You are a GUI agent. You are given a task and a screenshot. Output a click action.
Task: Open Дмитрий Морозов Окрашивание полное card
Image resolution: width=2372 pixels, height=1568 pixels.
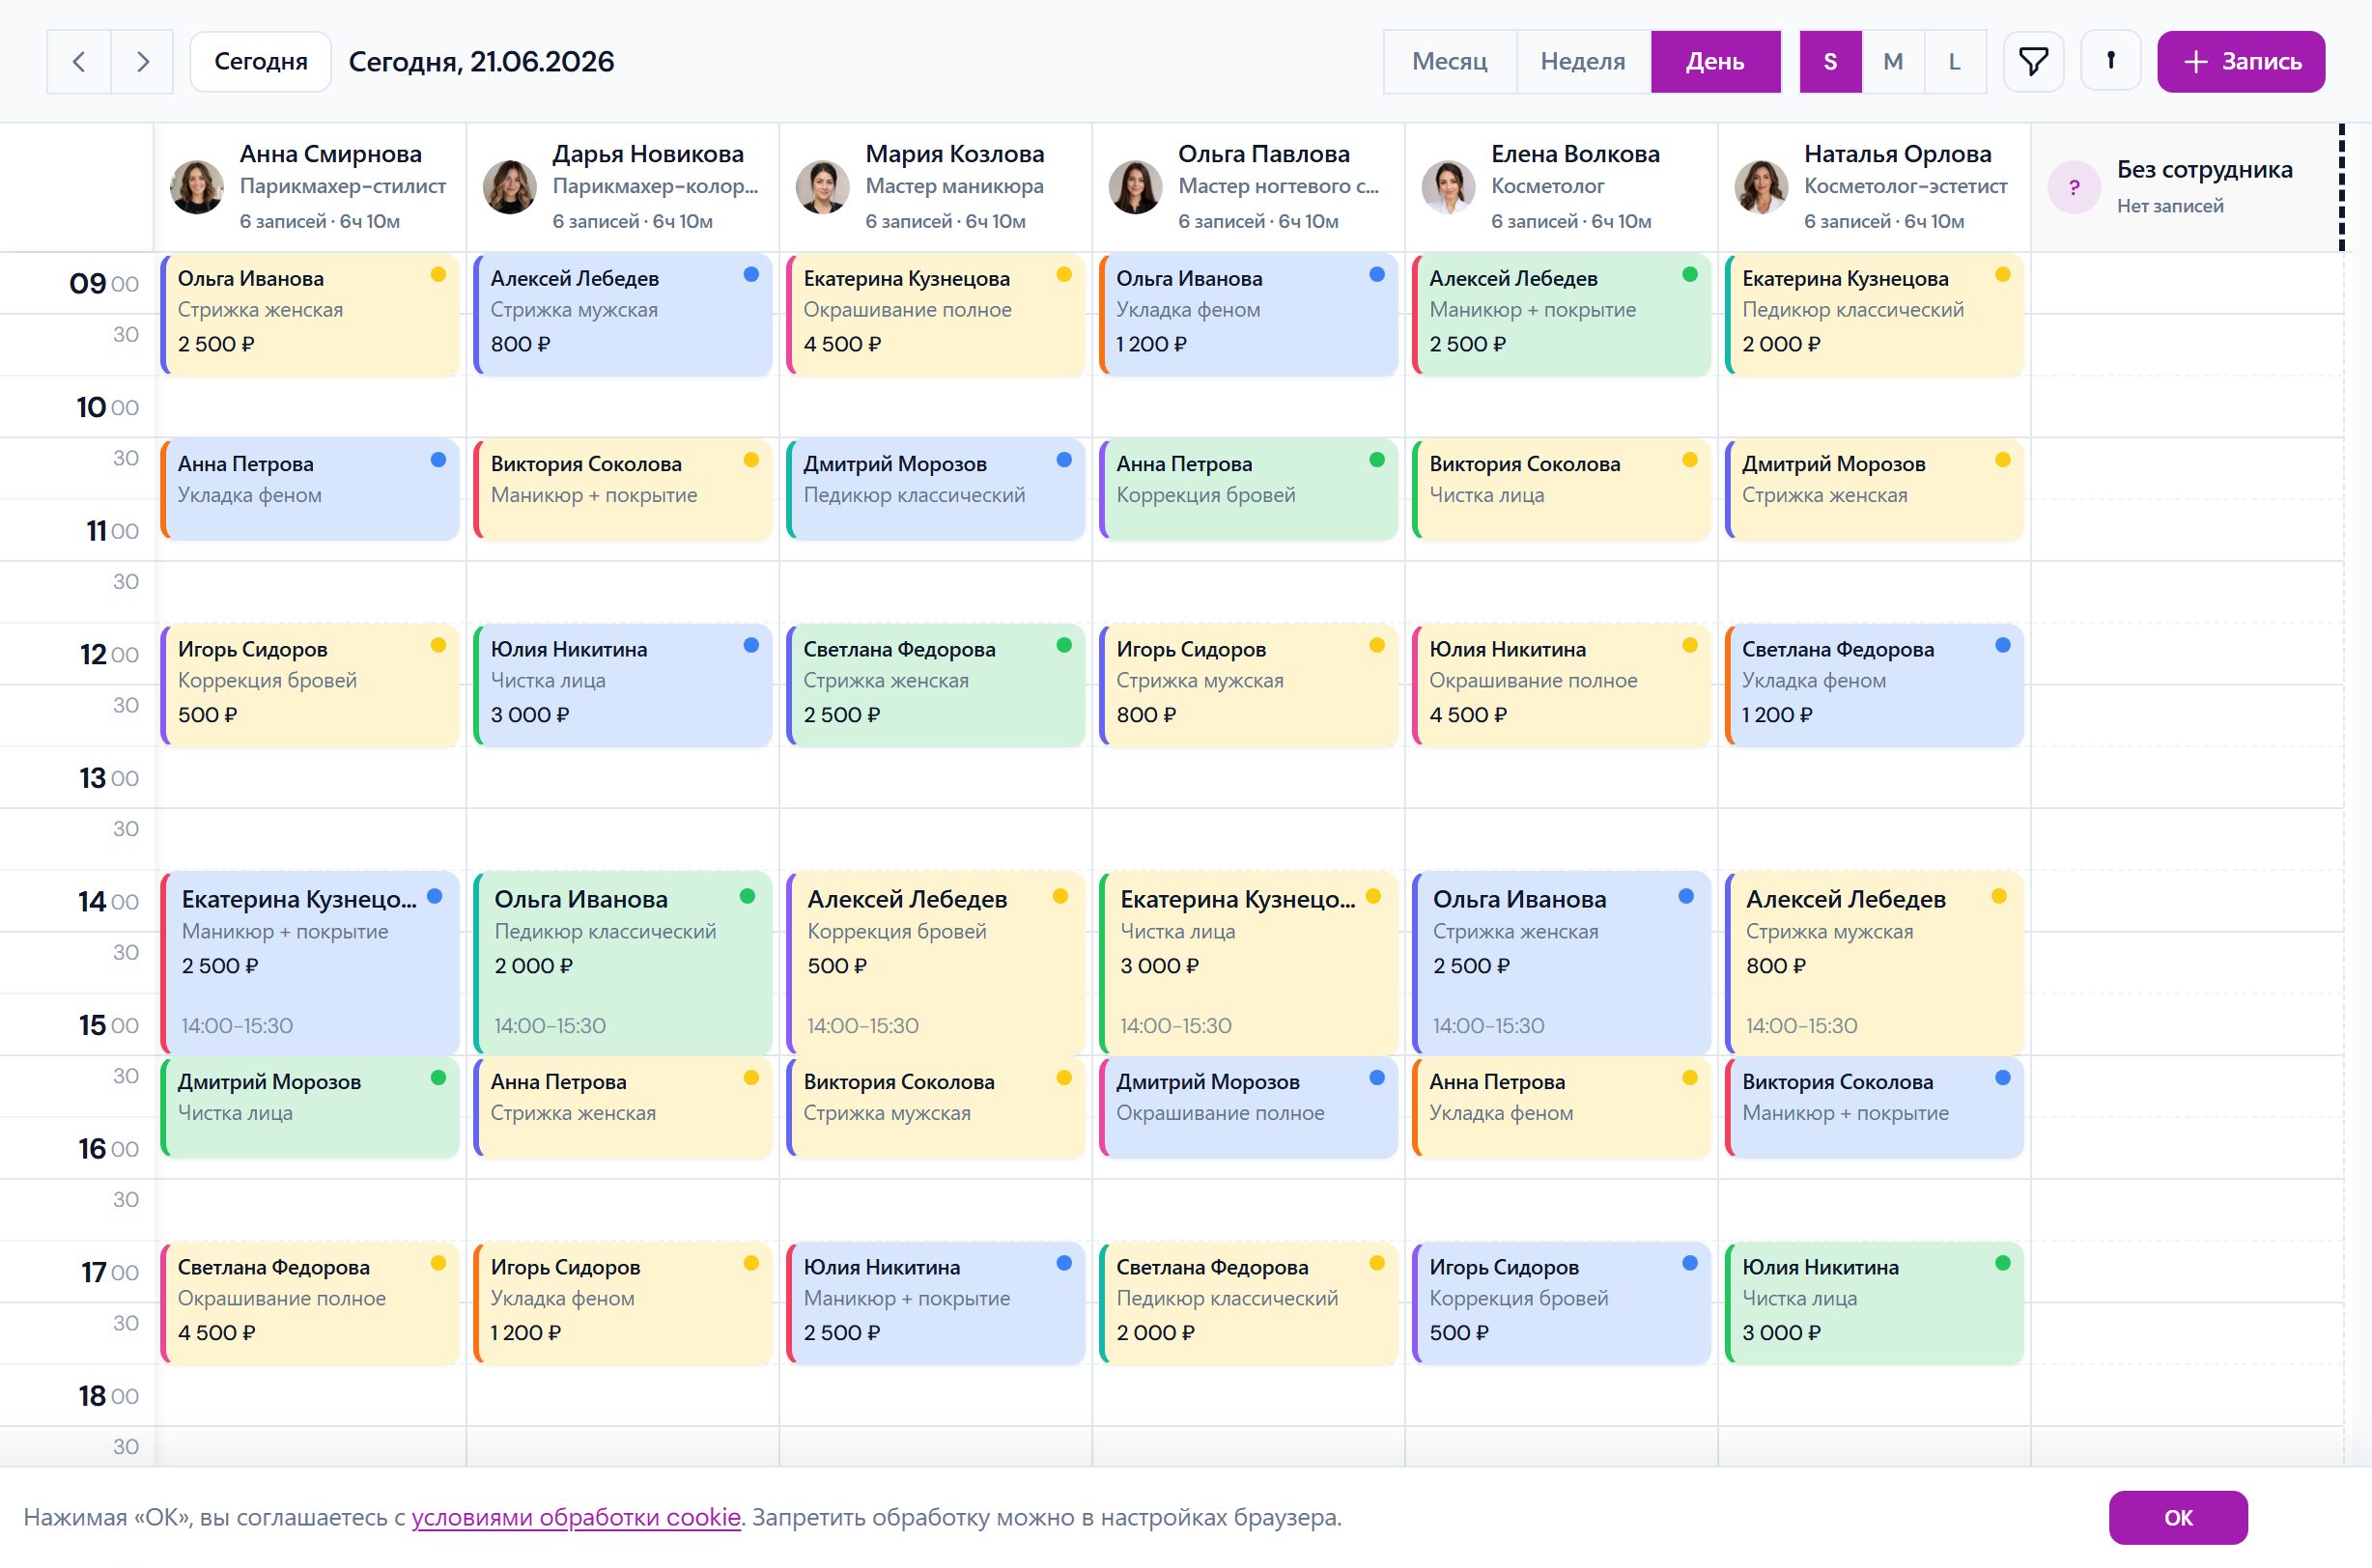pos(1249,1108)
